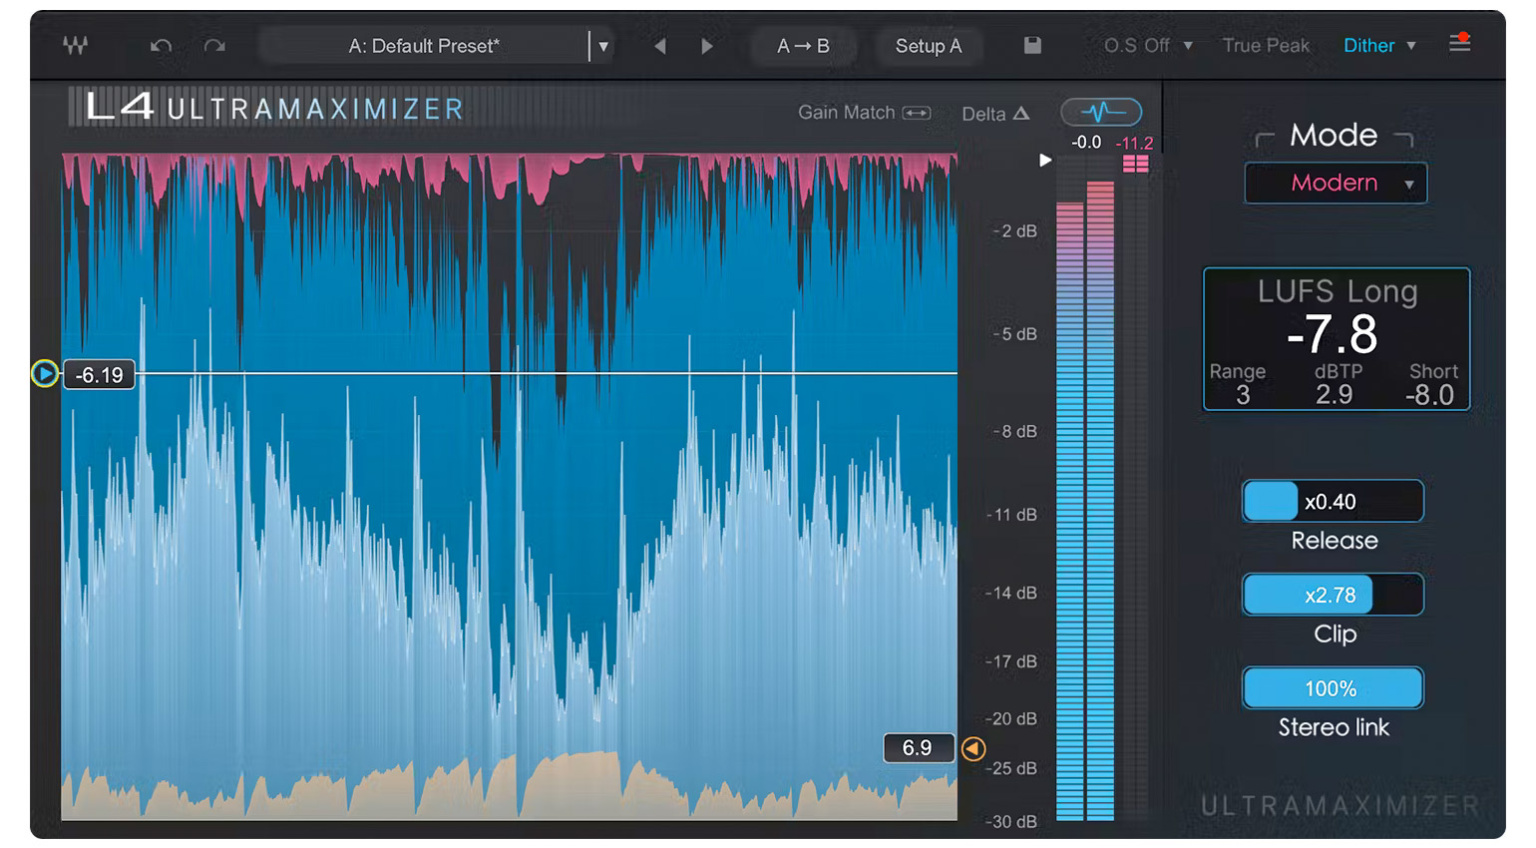Enable True Peak metering
The height and width of the screenshot is (848, 1536).
1265,45
